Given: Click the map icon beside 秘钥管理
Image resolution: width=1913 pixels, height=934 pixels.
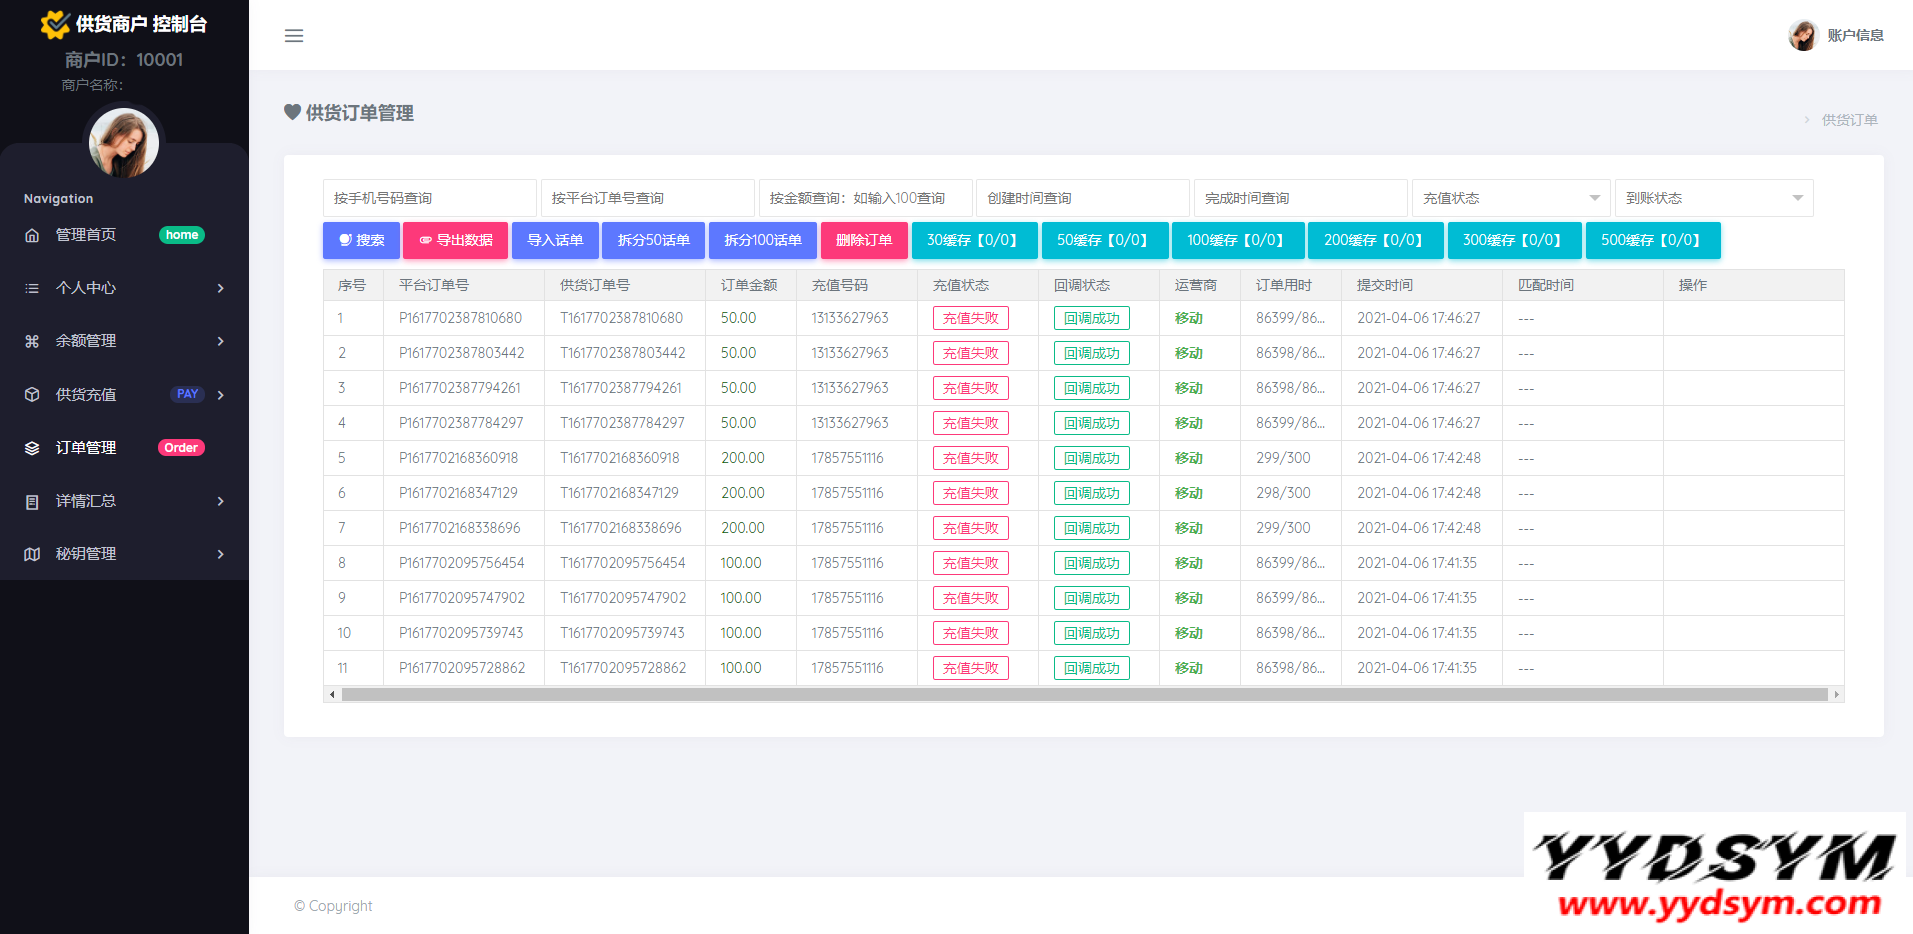Looking at the screenshot, I should point(32,554).
